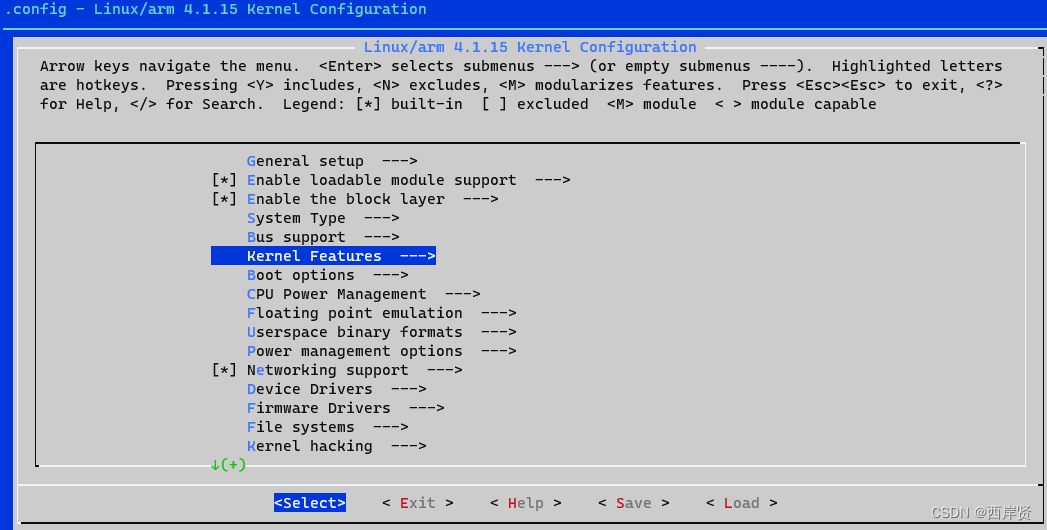Toggle Enable loadable module support checkbox

click(x=224, y=180)
